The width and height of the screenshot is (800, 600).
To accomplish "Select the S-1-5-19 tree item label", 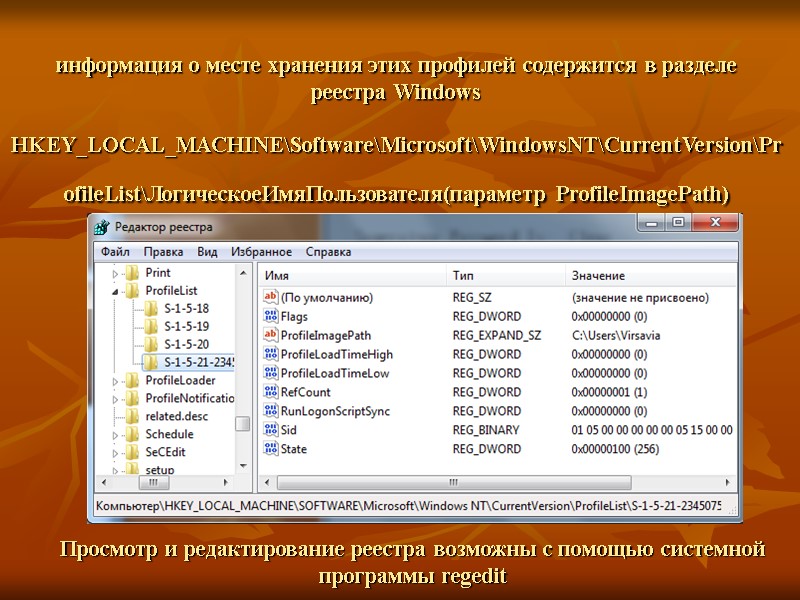I will [x=186, y=327].
